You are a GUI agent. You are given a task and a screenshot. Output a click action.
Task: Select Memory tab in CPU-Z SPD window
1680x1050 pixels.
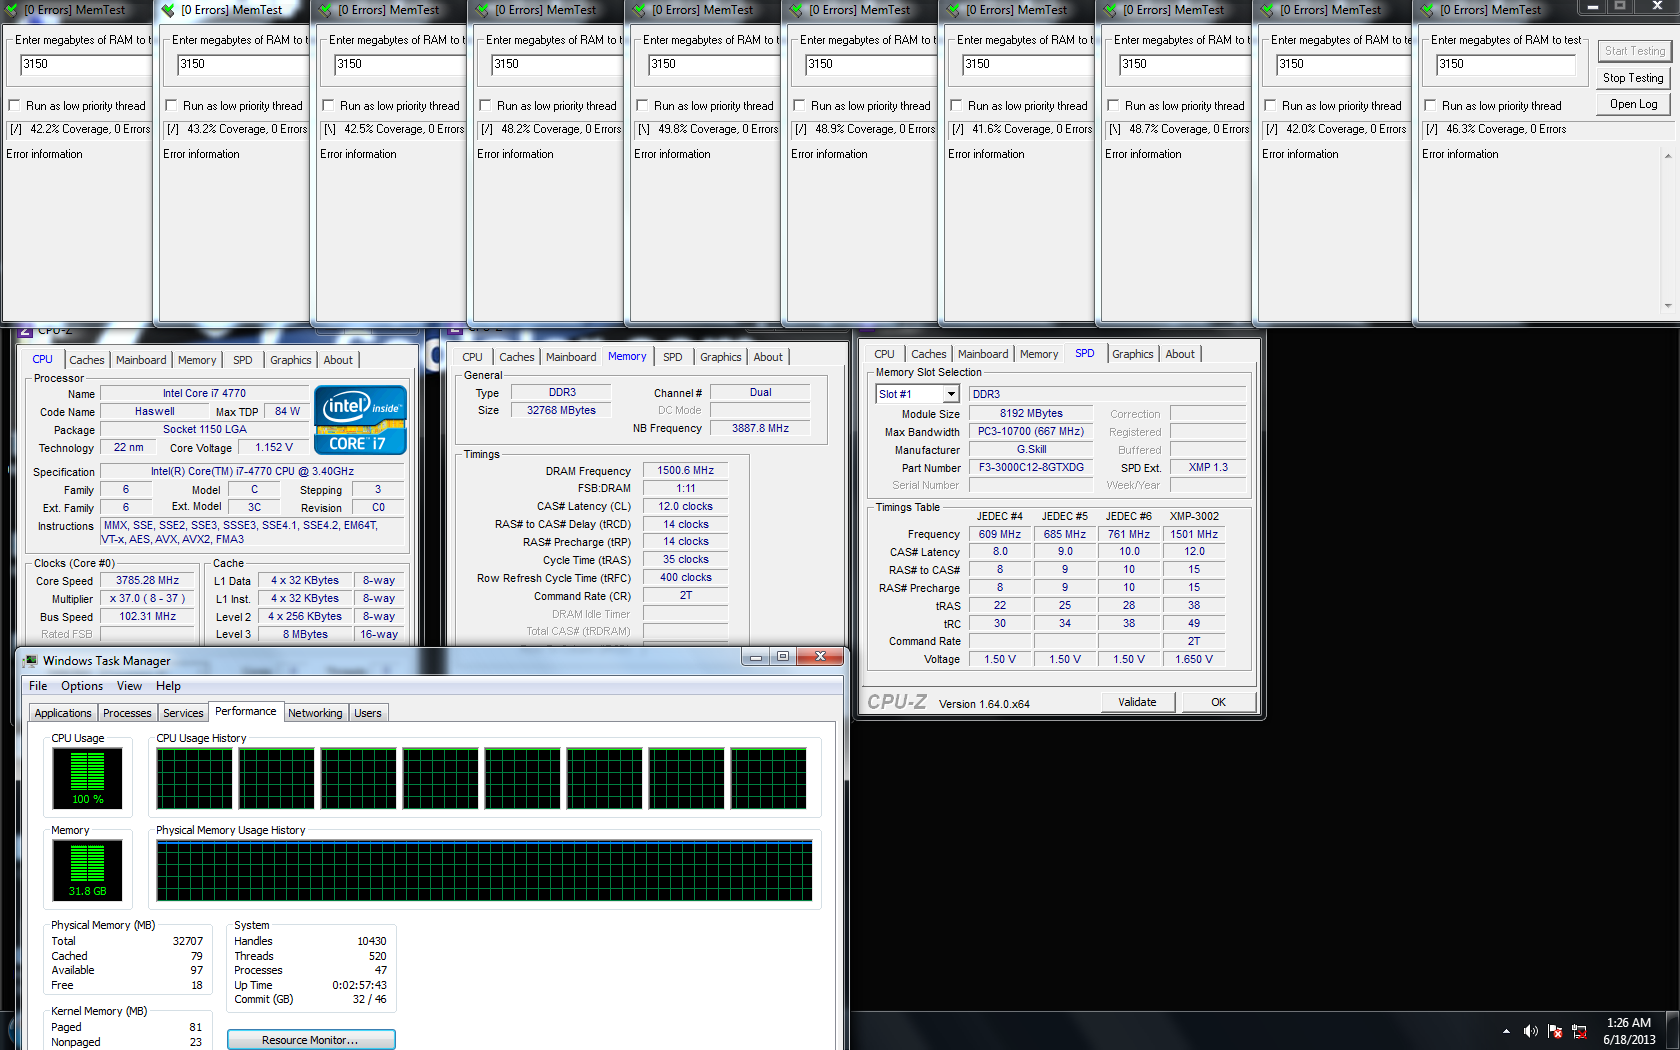point(1039,354)
